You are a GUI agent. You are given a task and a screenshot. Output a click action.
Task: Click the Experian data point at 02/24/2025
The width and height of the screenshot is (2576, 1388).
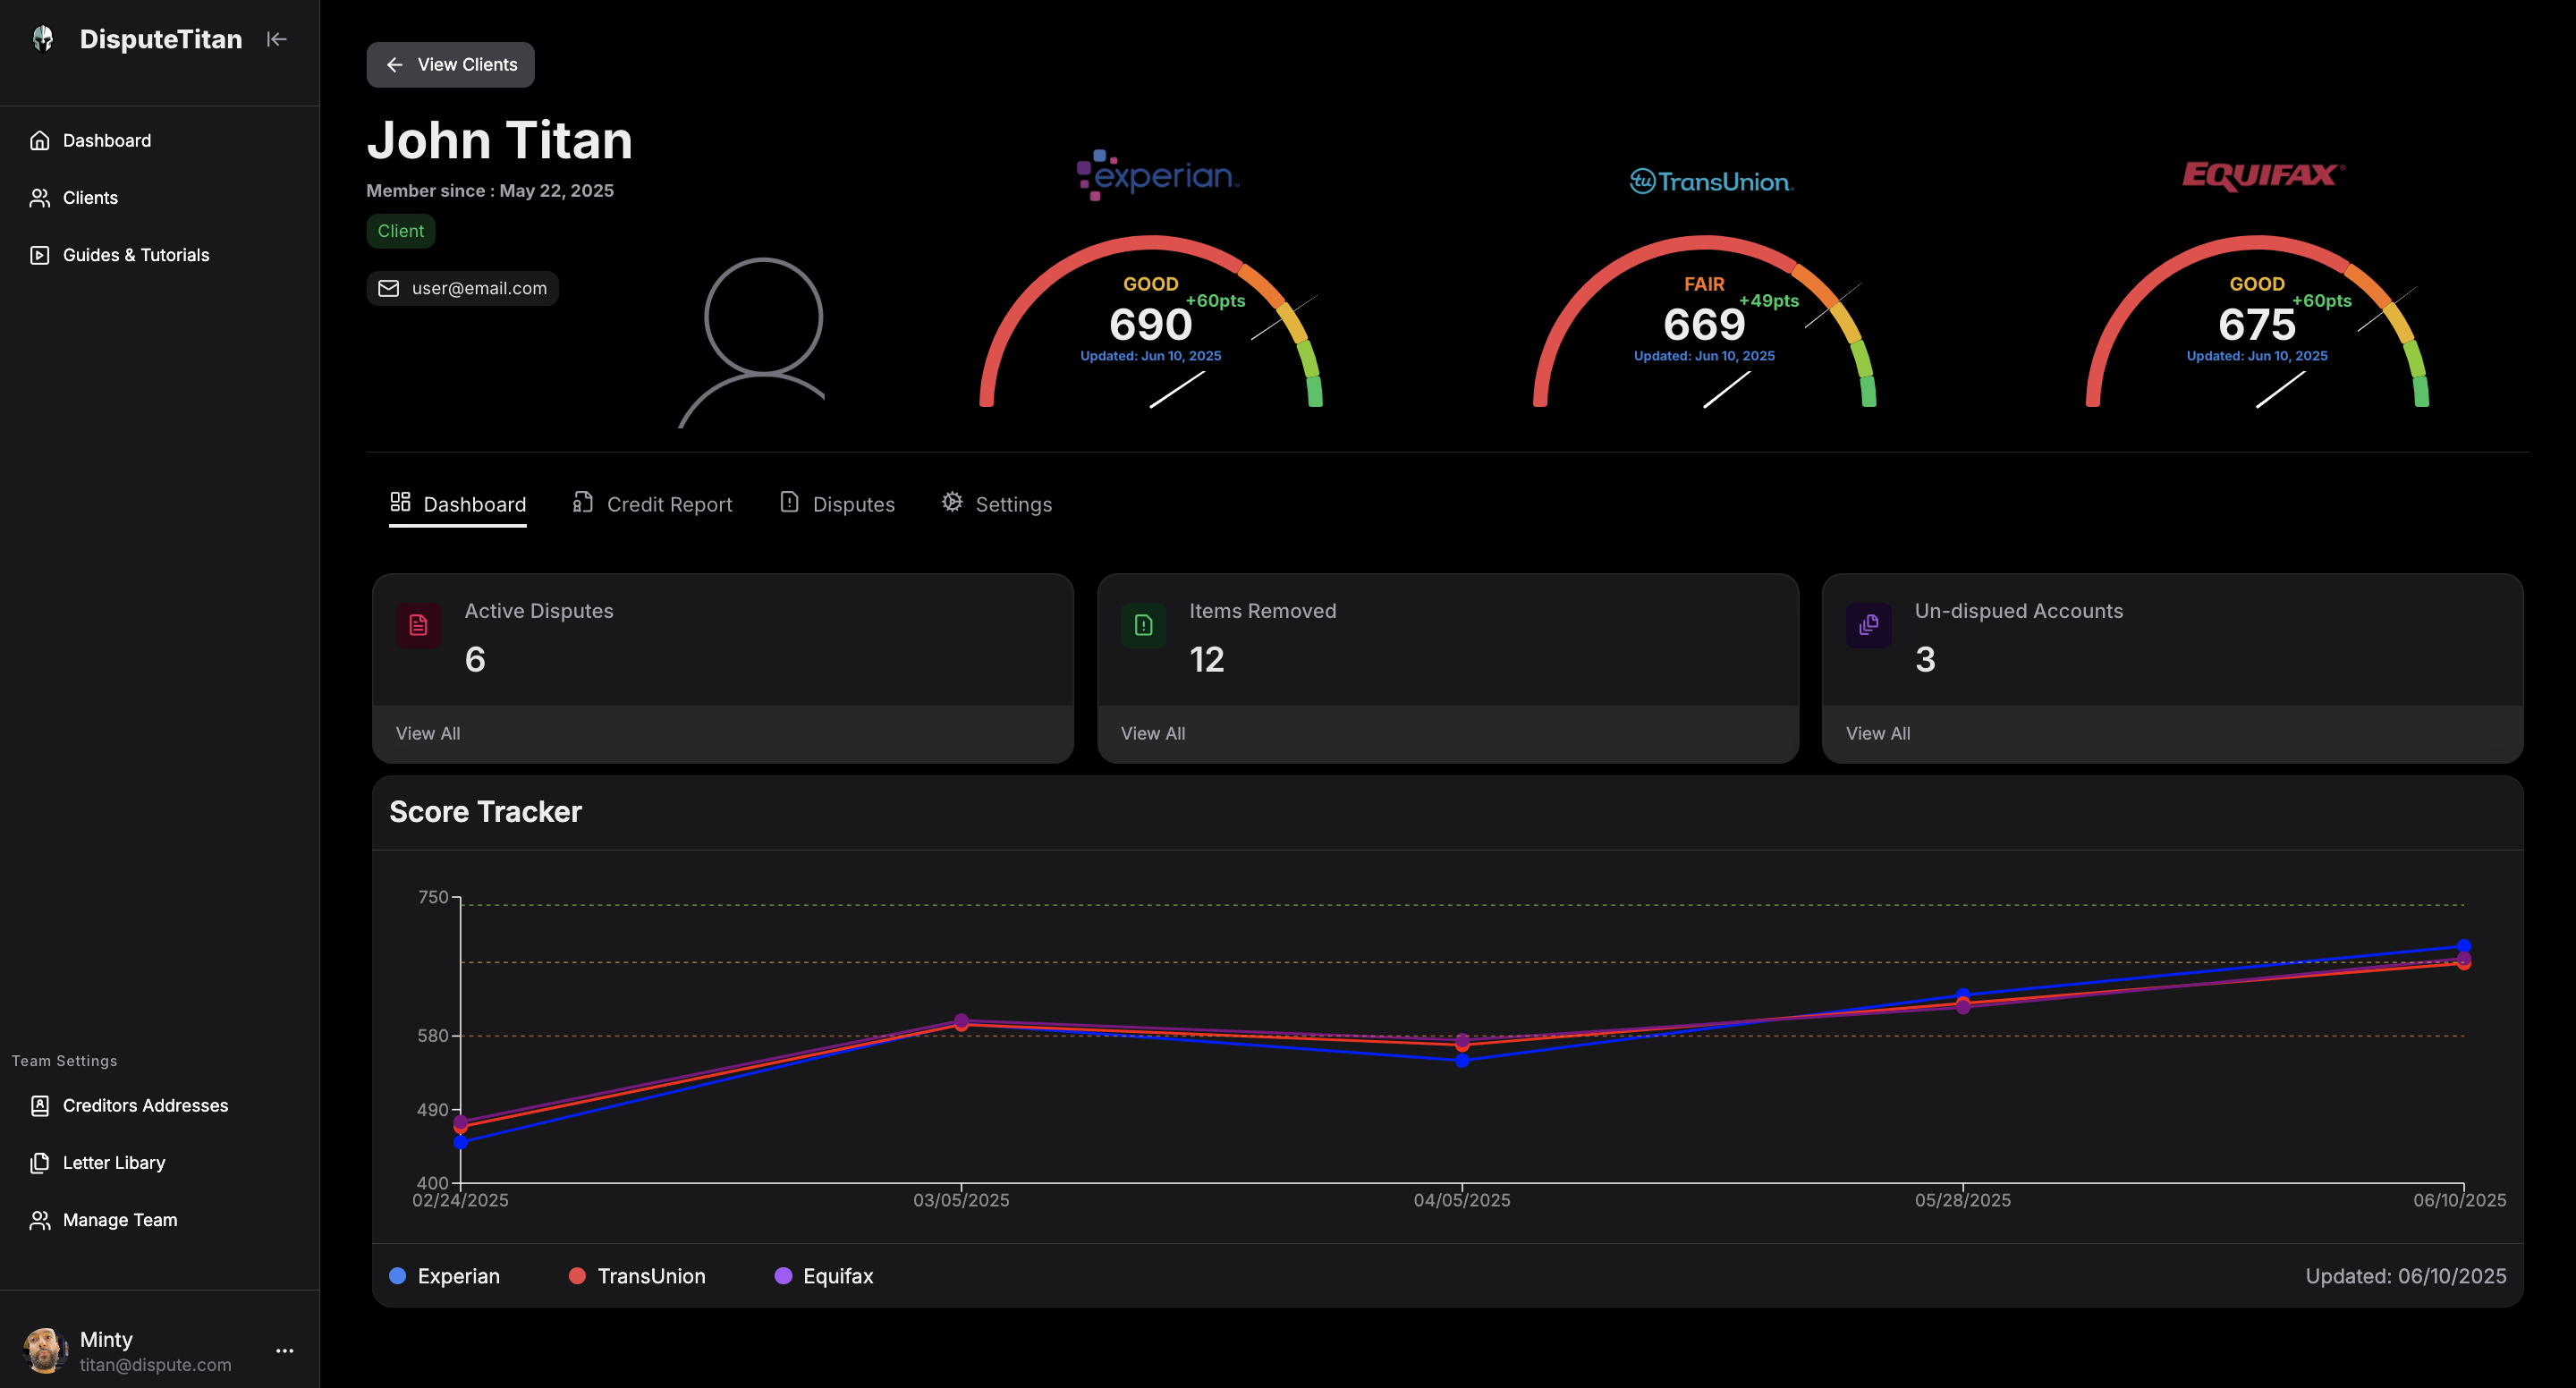[x=461, y=1142]
